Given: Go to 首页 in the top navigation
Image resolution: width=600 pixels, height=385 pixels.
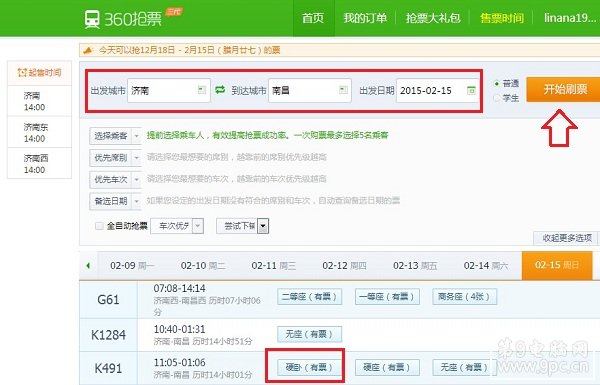Looking at the screenshot, I should click(313, 18).
